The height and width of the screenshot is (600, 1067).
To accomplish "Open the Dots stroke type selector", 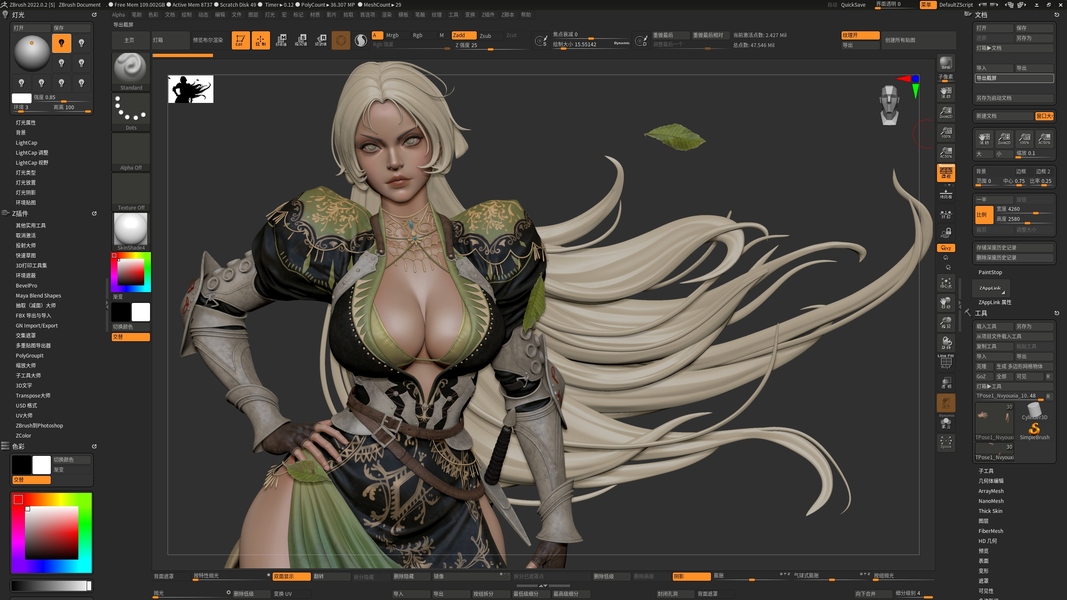I will [131, 112].
